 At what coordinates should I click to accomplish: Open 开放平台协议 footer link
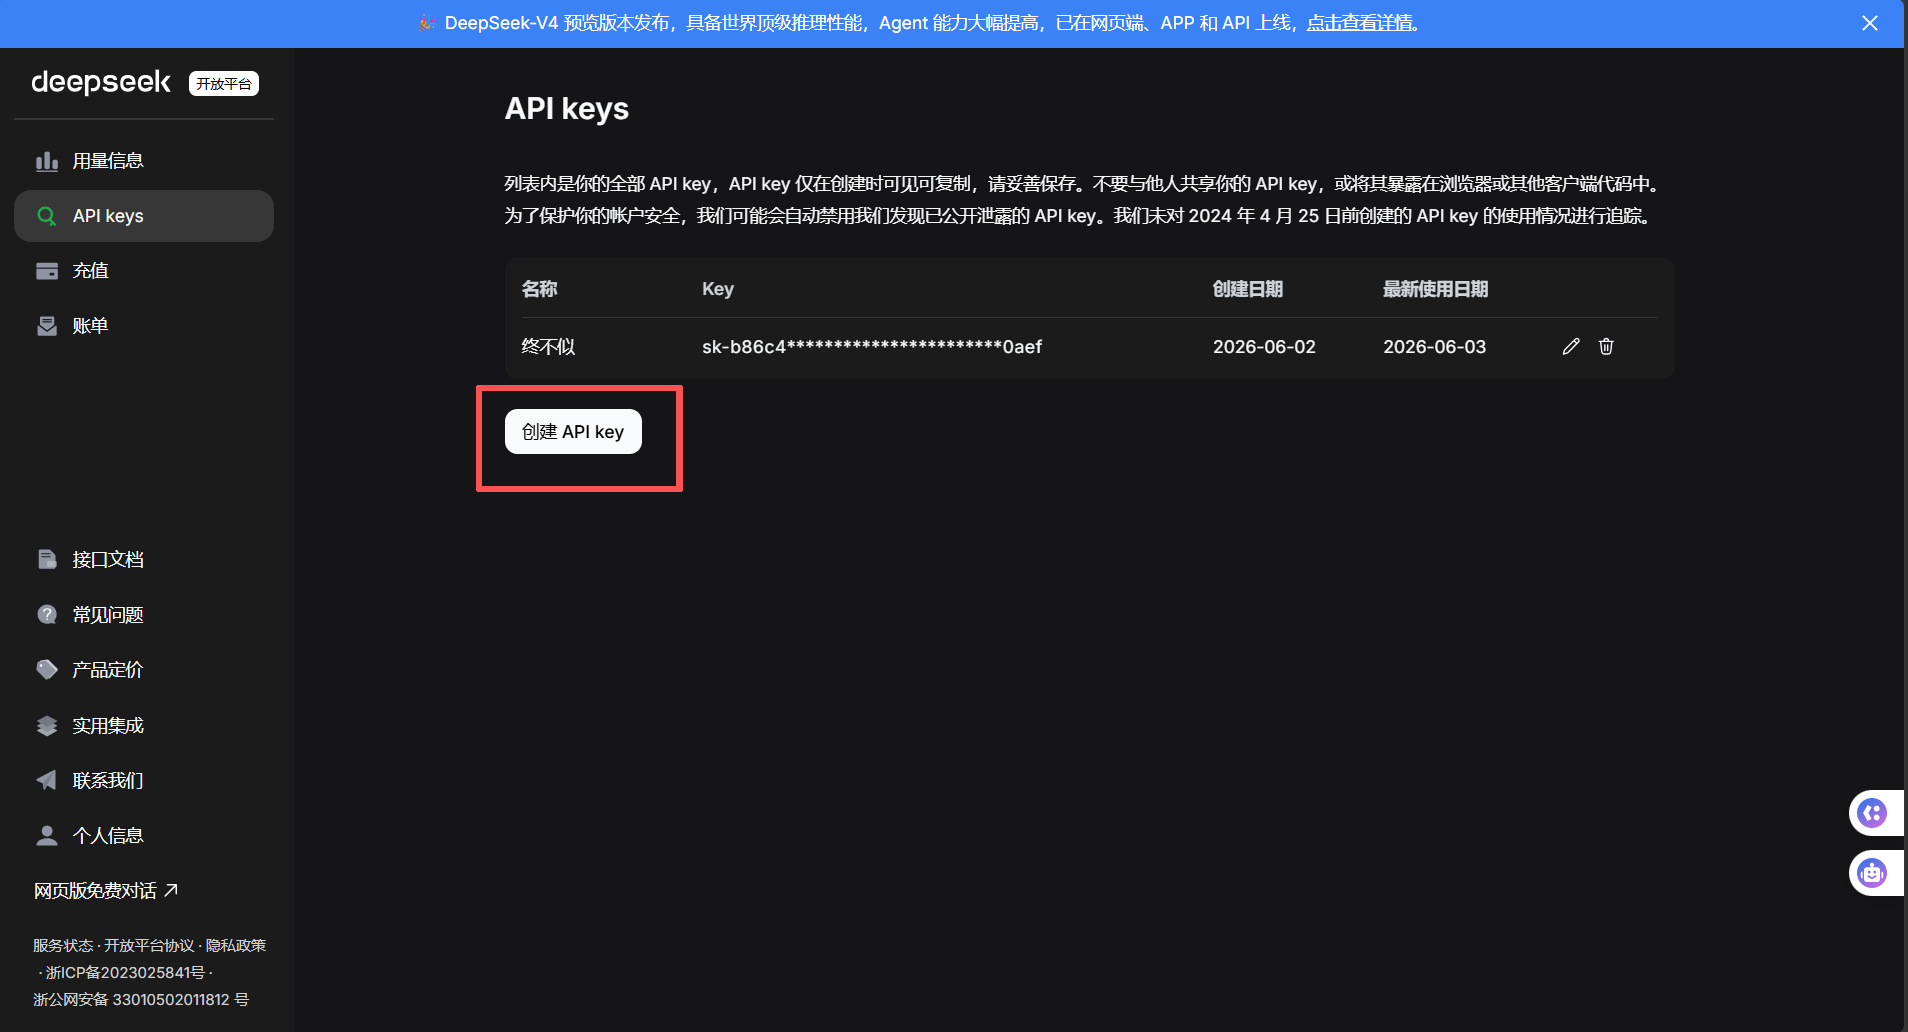point(149,945)
